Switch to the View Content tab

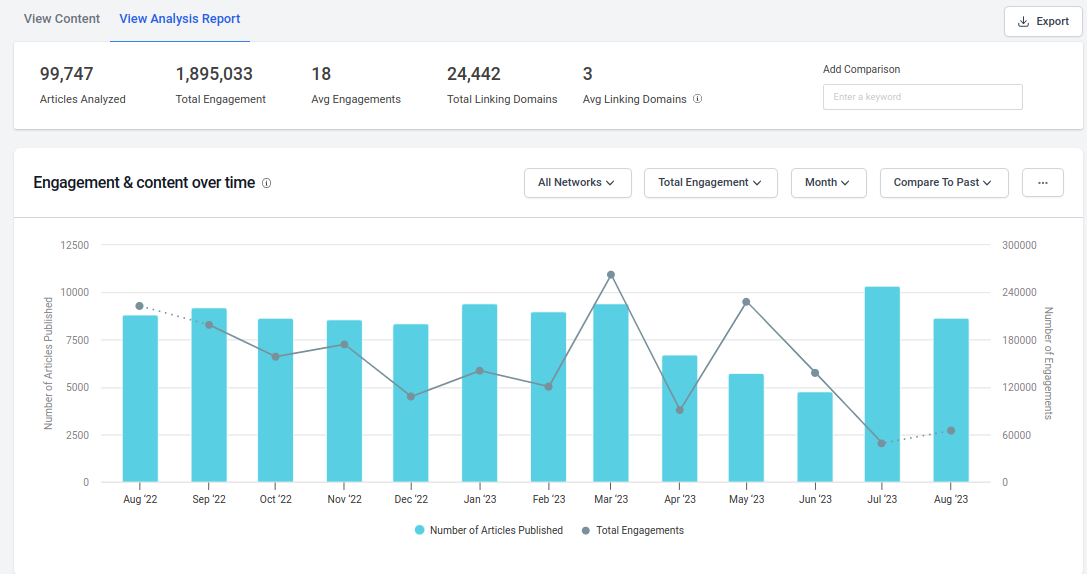click(x=62, y=19)
